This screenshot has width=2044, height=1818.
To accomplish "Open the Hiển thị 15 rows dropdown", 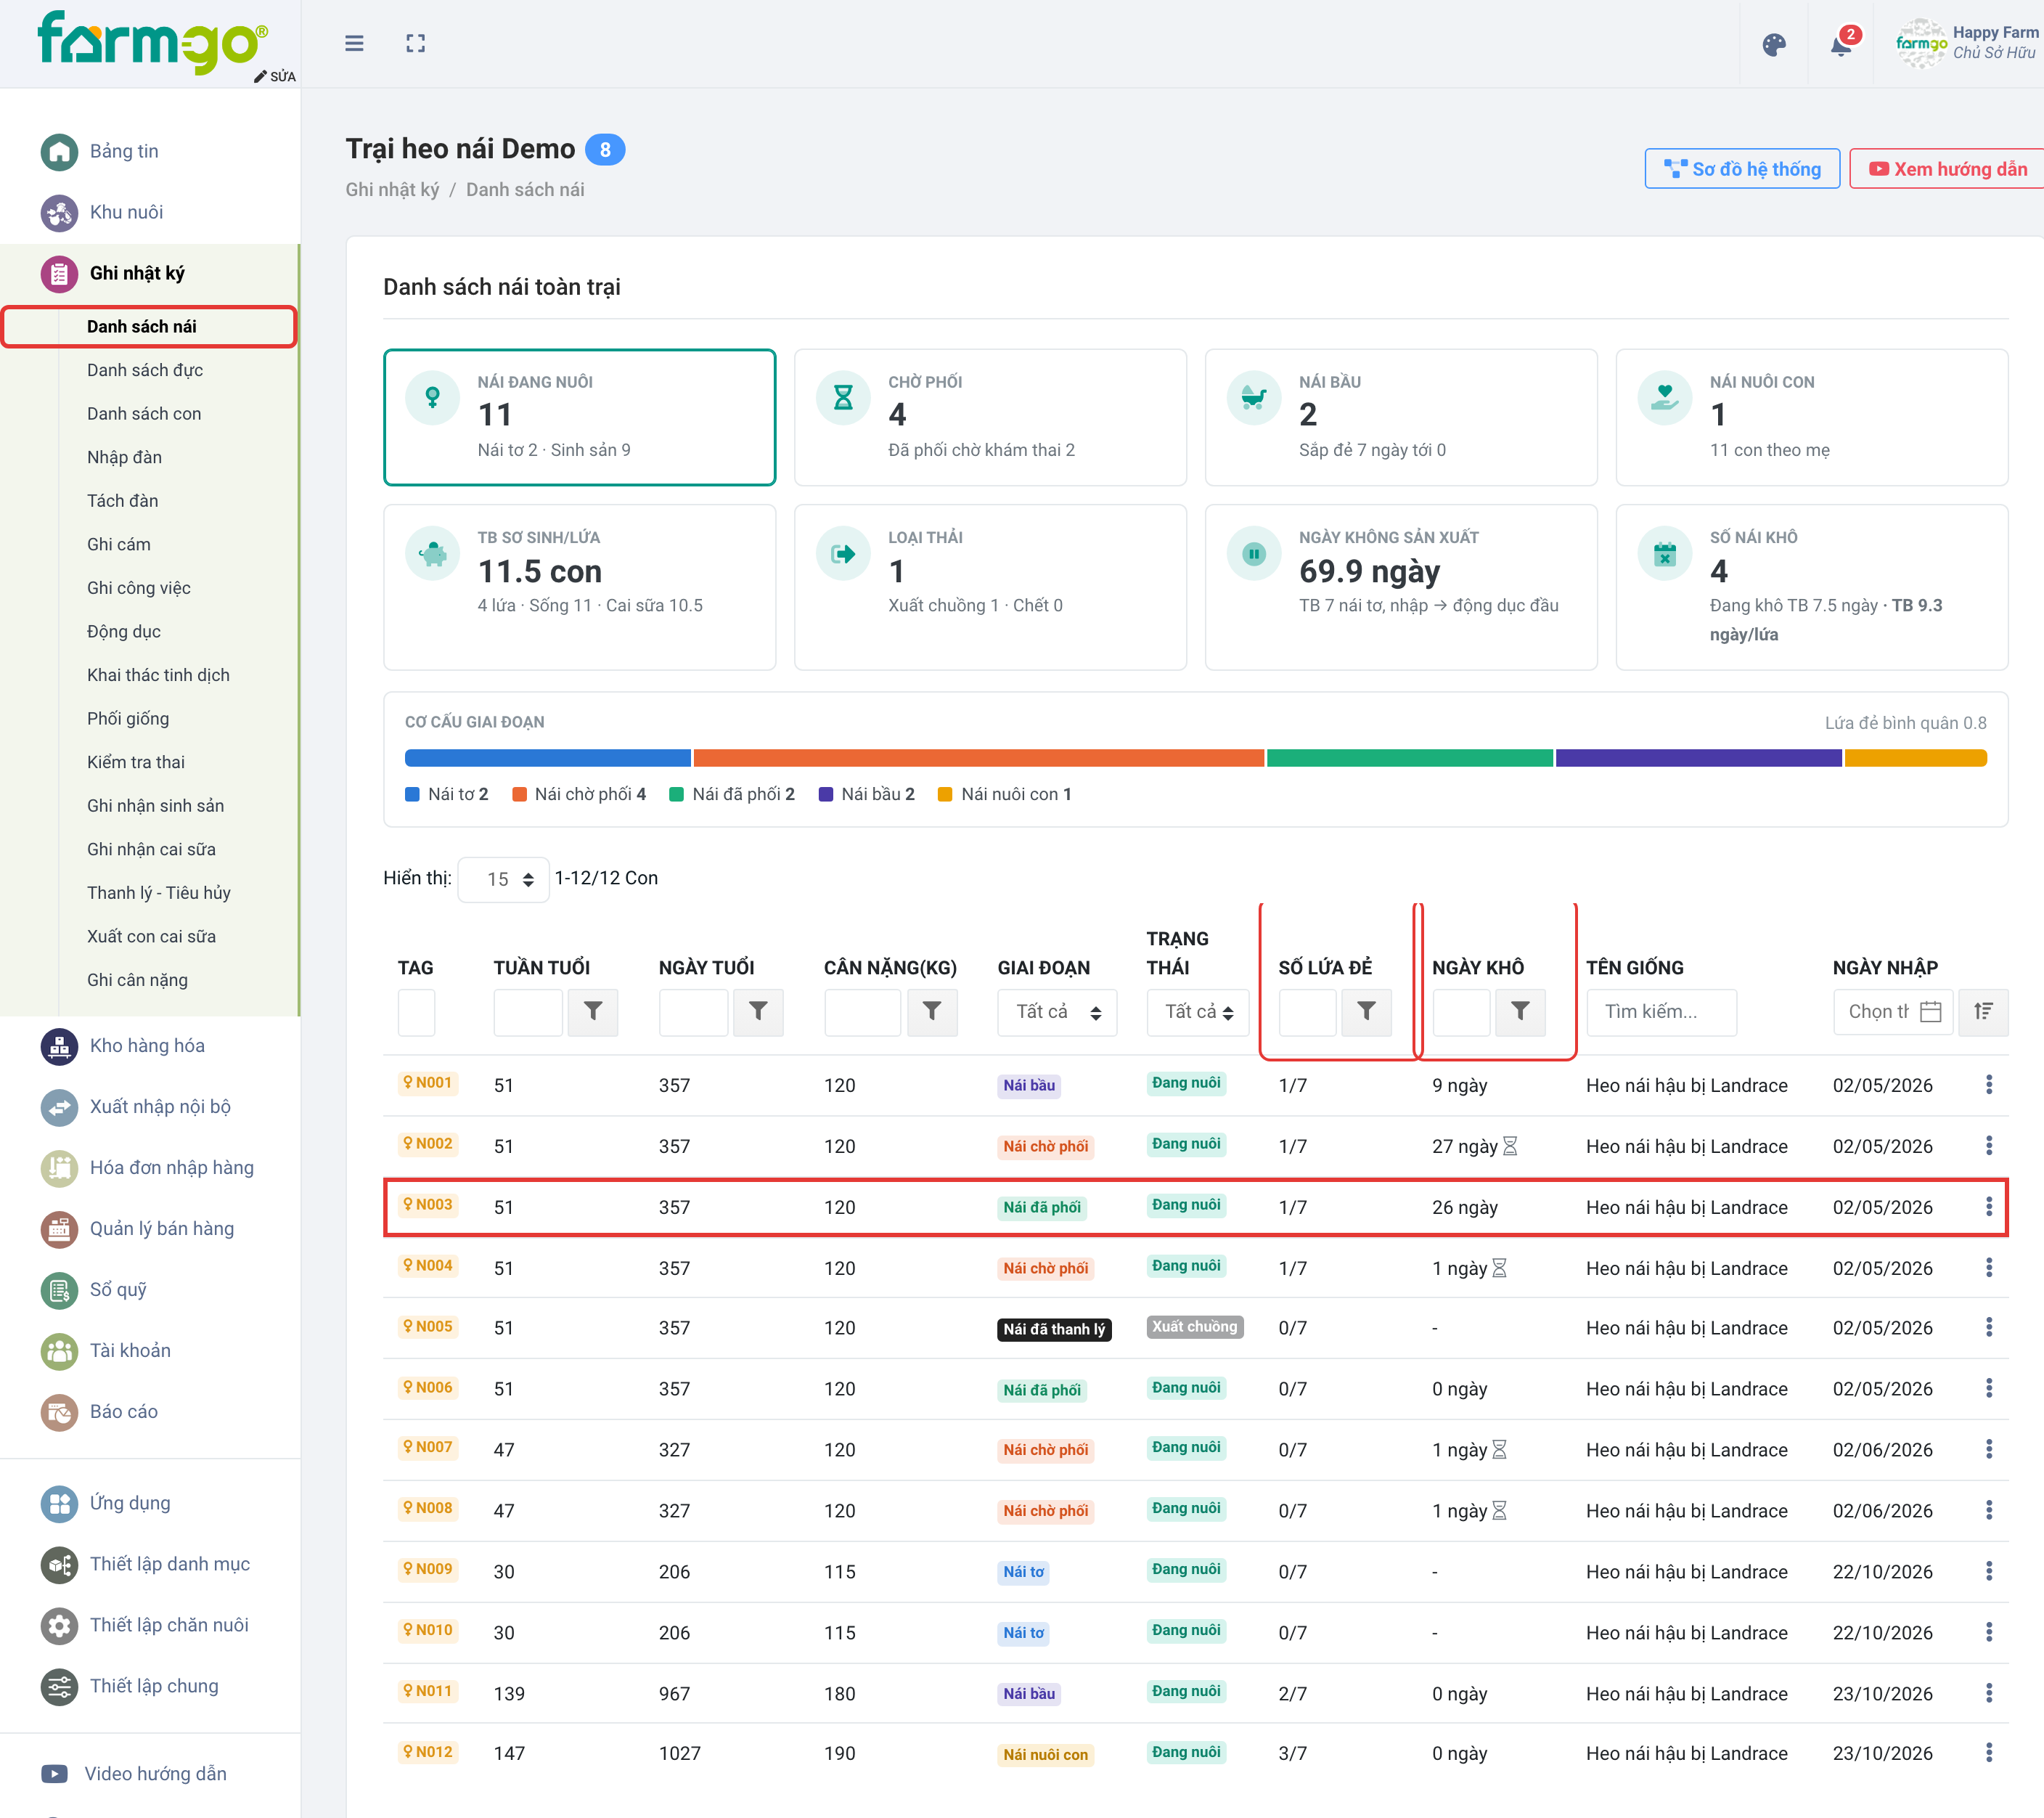I will [504, 879].
